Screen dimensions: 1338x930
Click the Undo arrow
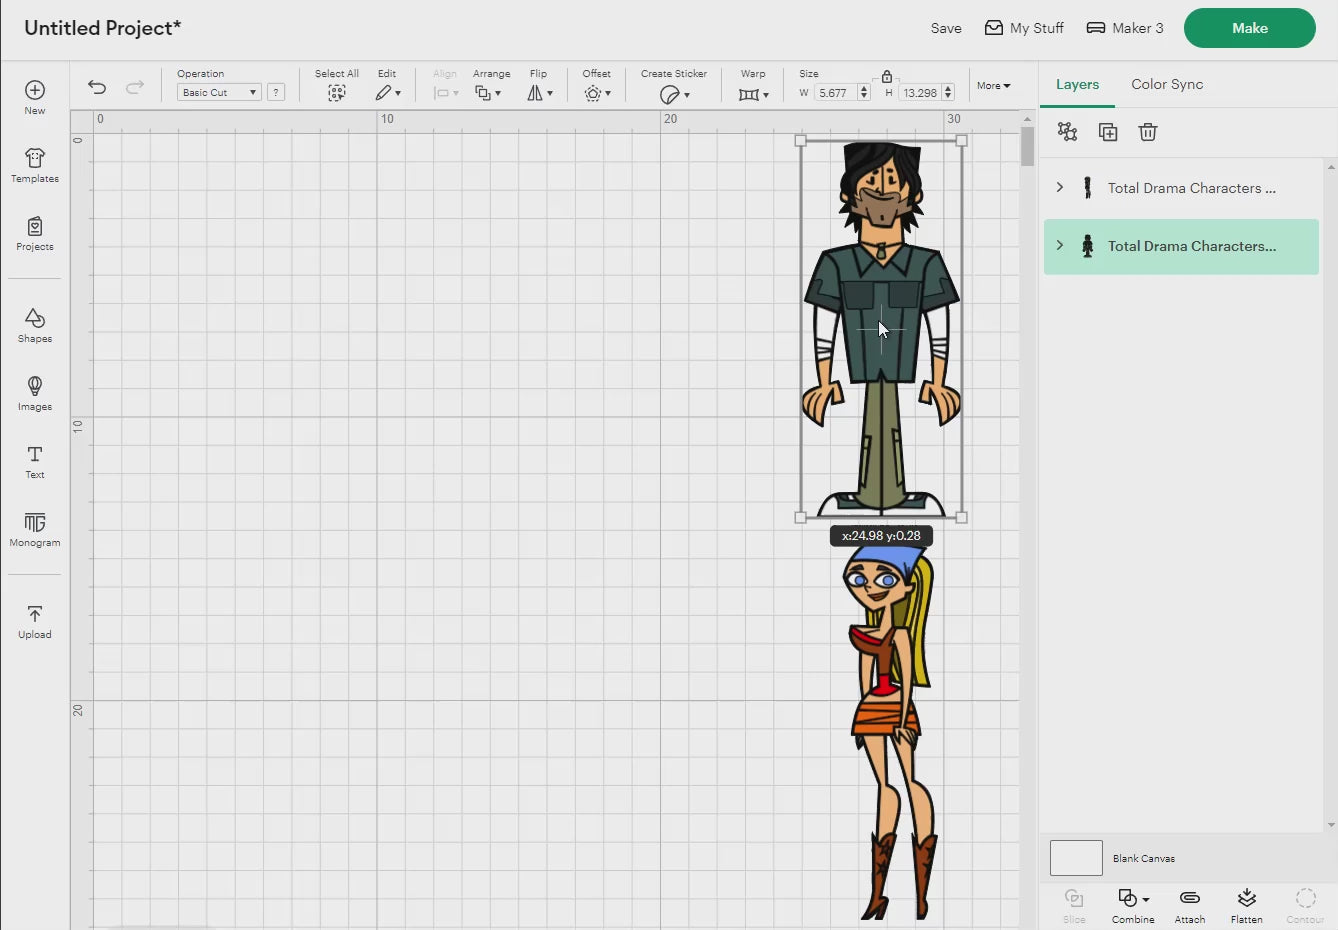coord(97,87)
